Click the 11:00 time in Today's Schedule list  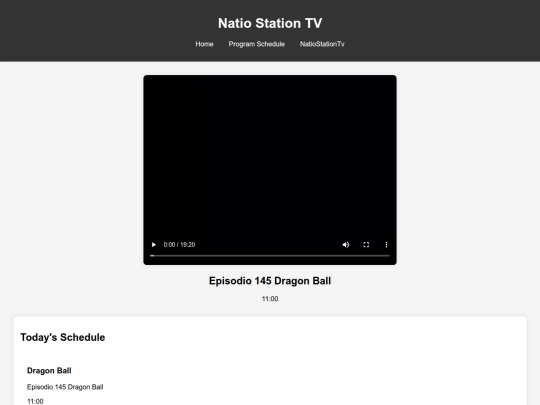[35, 401]
